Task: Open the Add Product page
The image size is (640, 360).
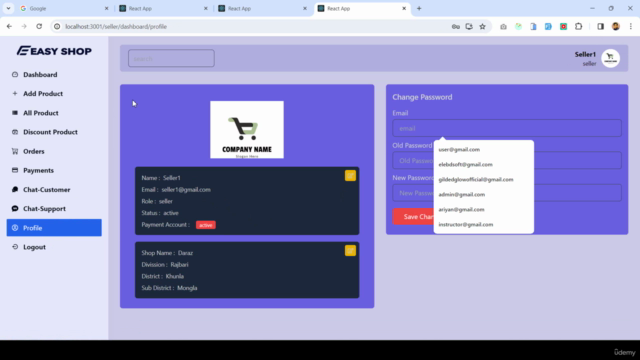Action: tap(43, 94)
